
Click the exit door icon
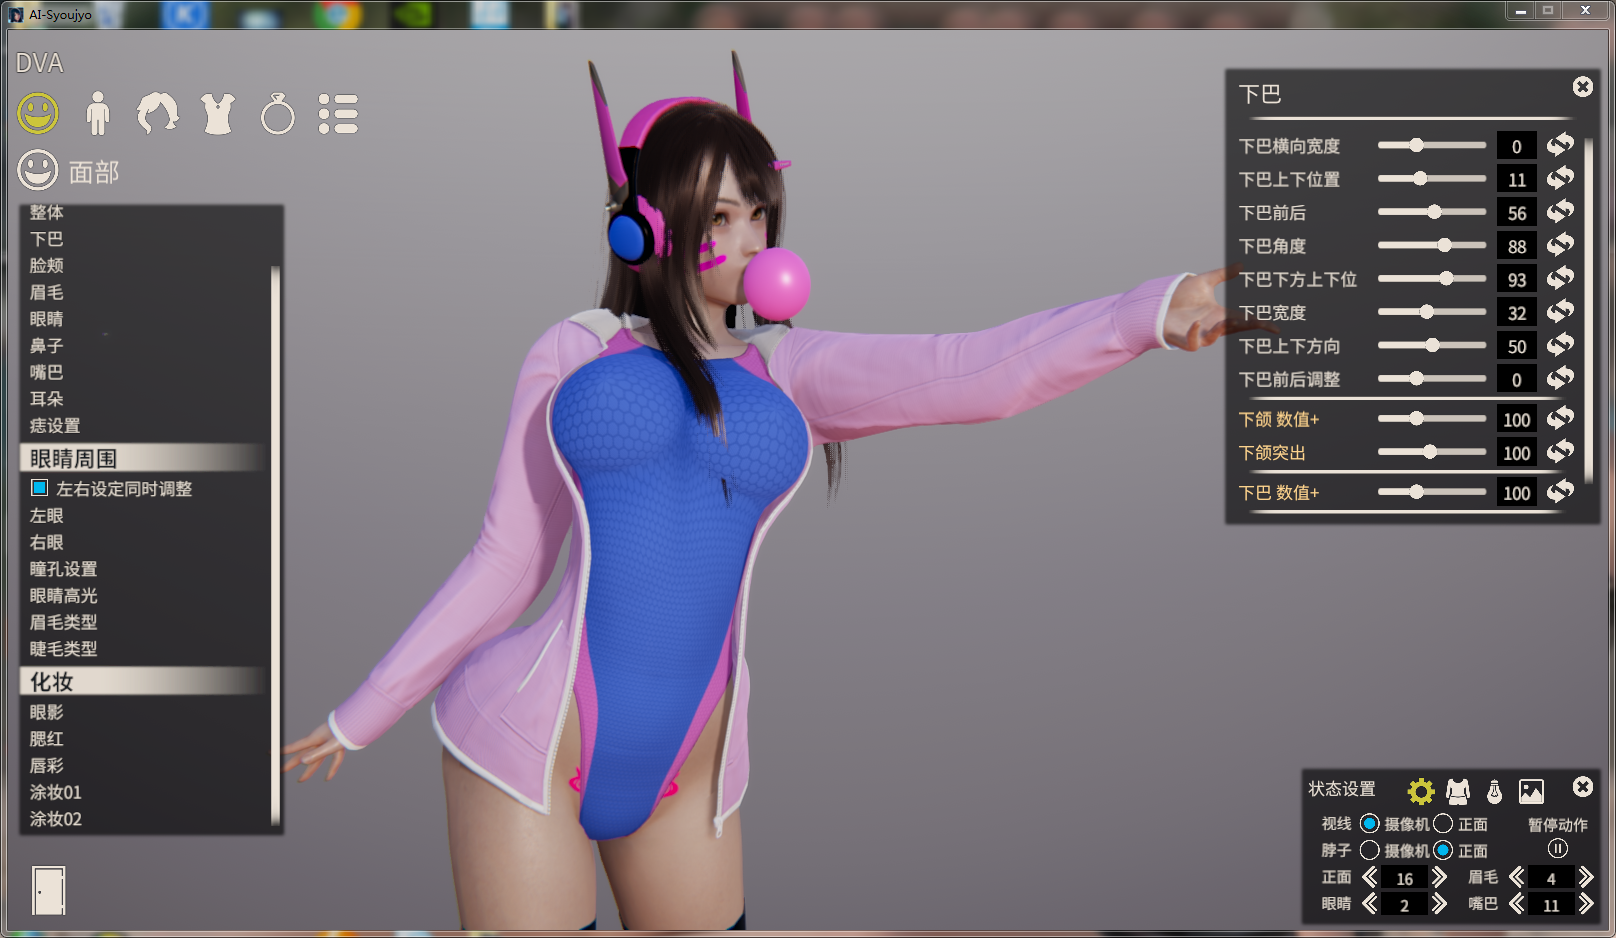pyautogui.click(x=48, y=890)
